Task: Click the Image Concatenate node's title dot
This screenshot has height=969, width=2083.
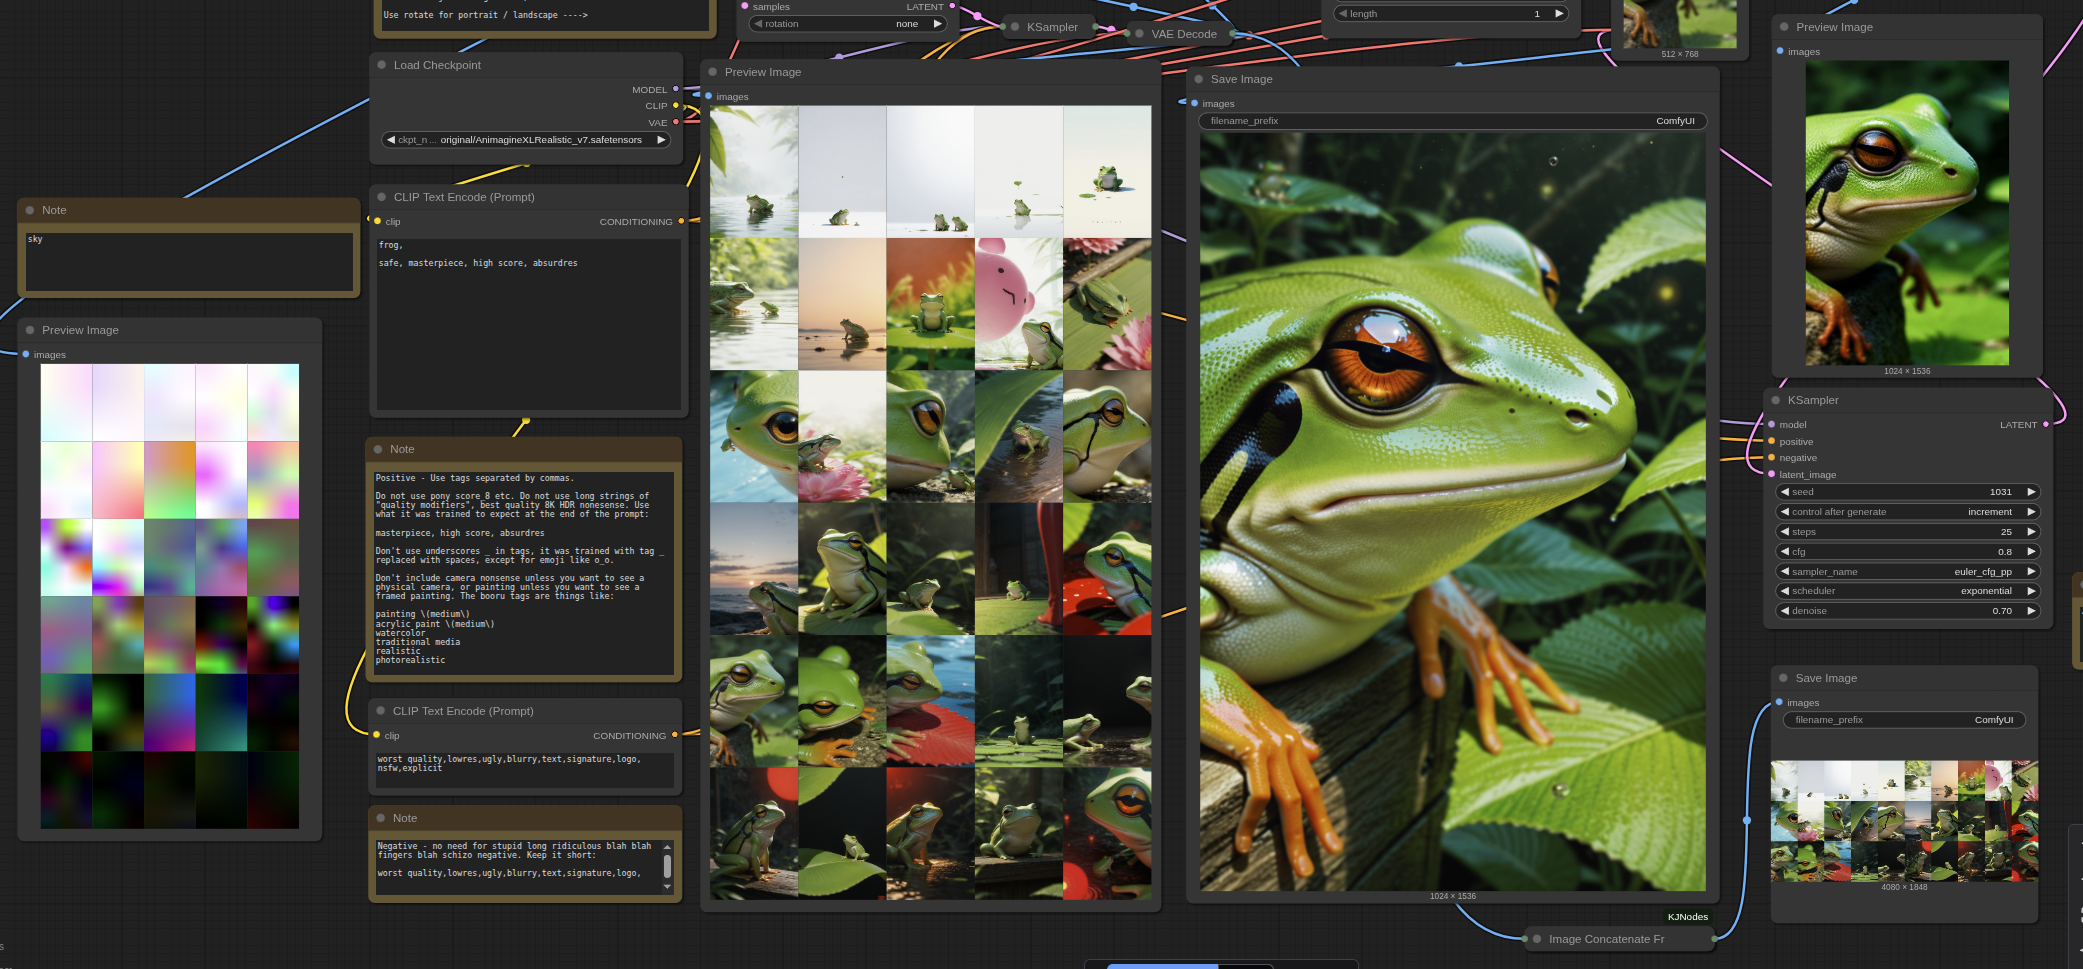Action: (1537, 939)
